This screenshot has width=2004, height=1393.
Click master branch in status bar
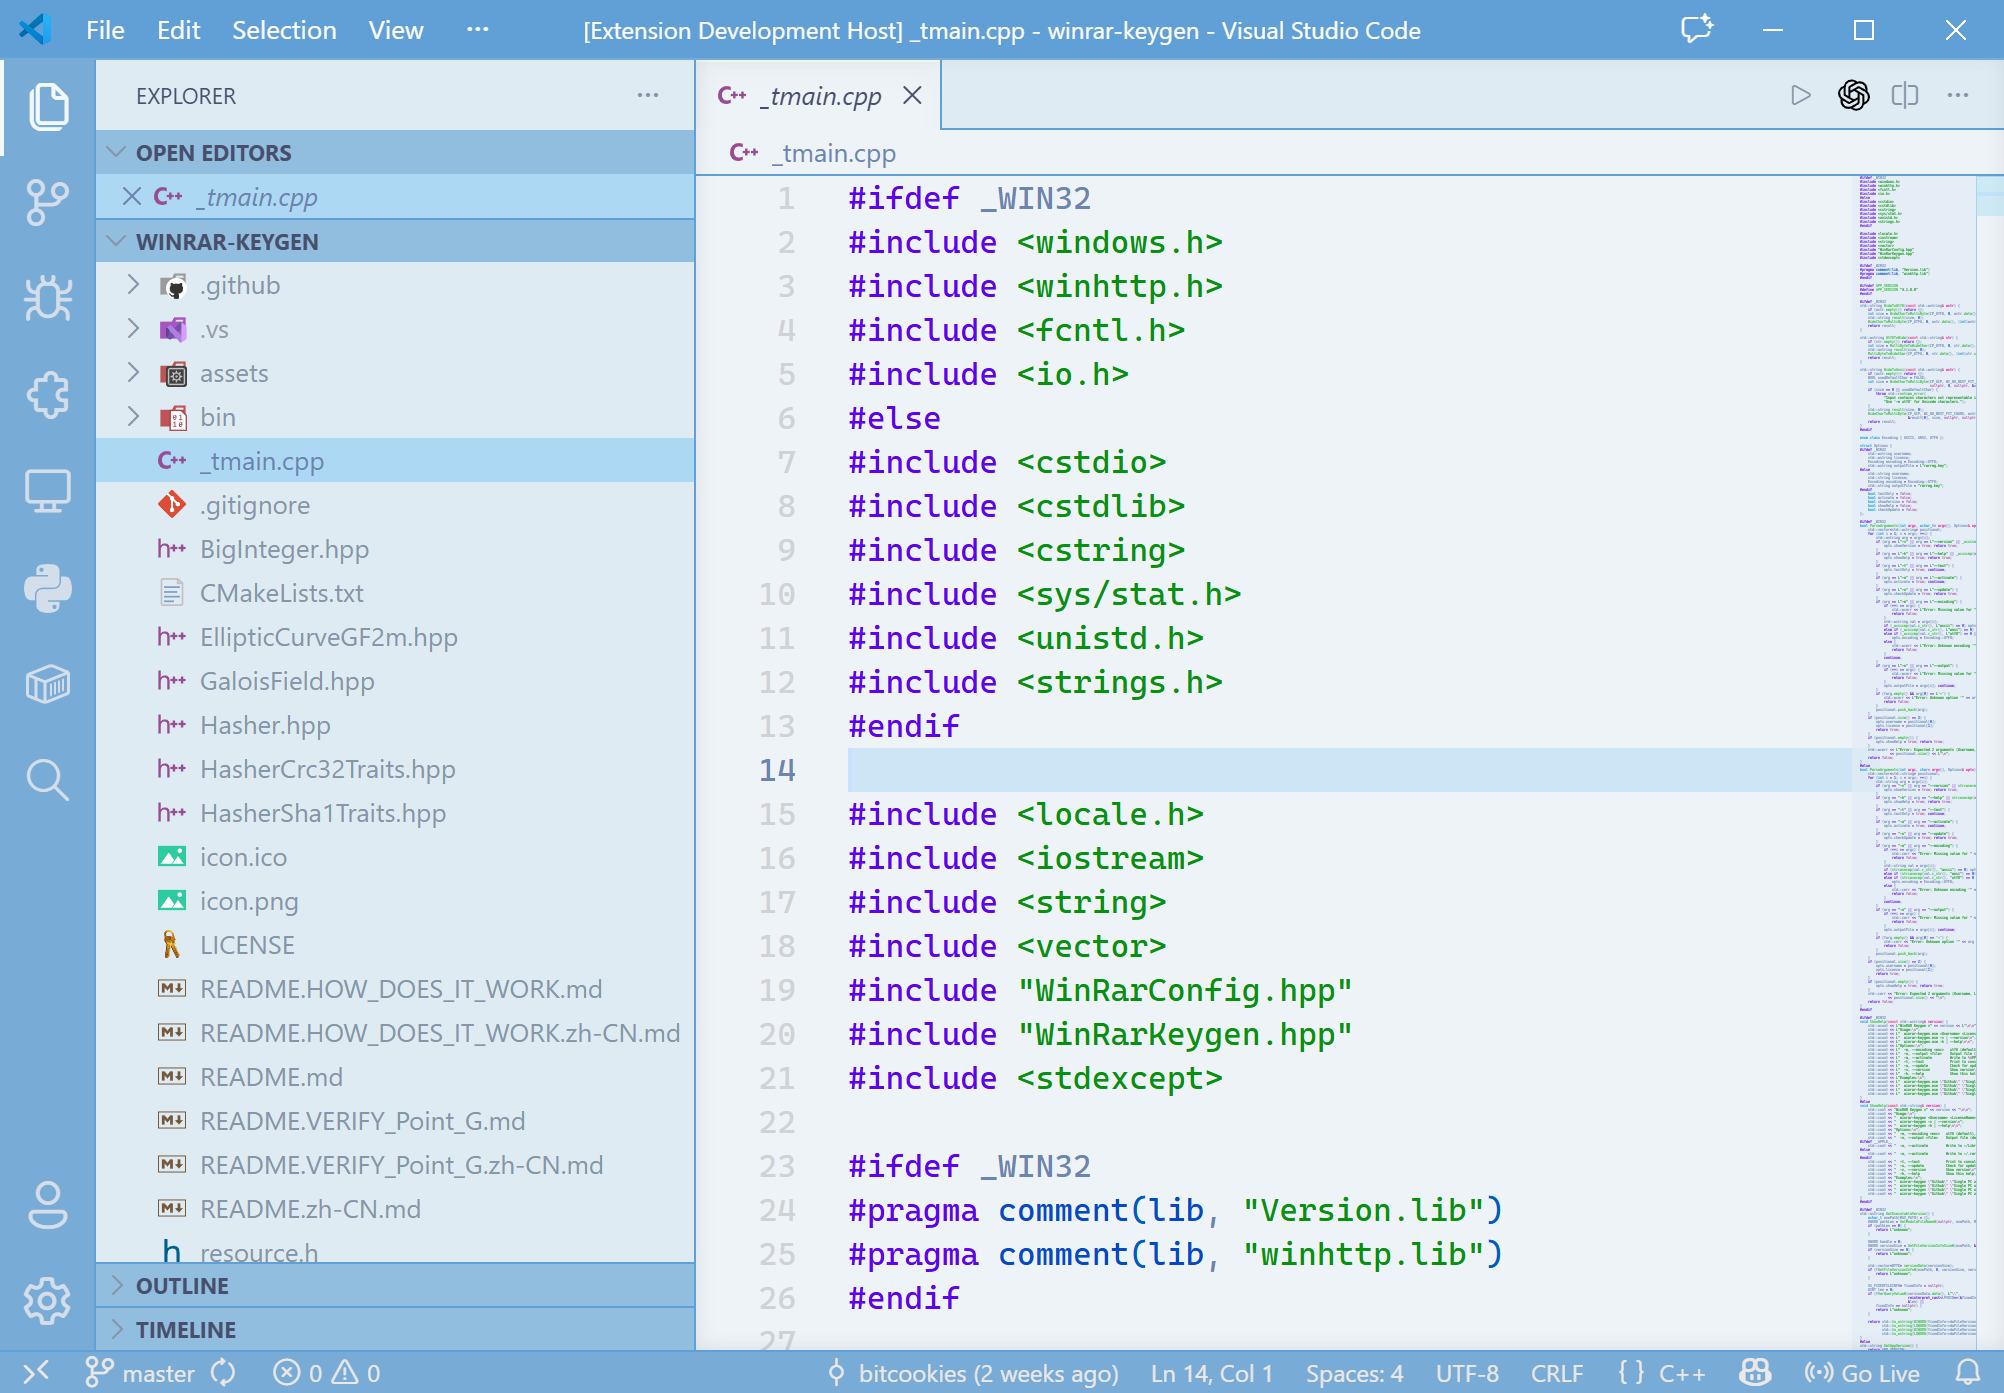tap(141, 1373)
